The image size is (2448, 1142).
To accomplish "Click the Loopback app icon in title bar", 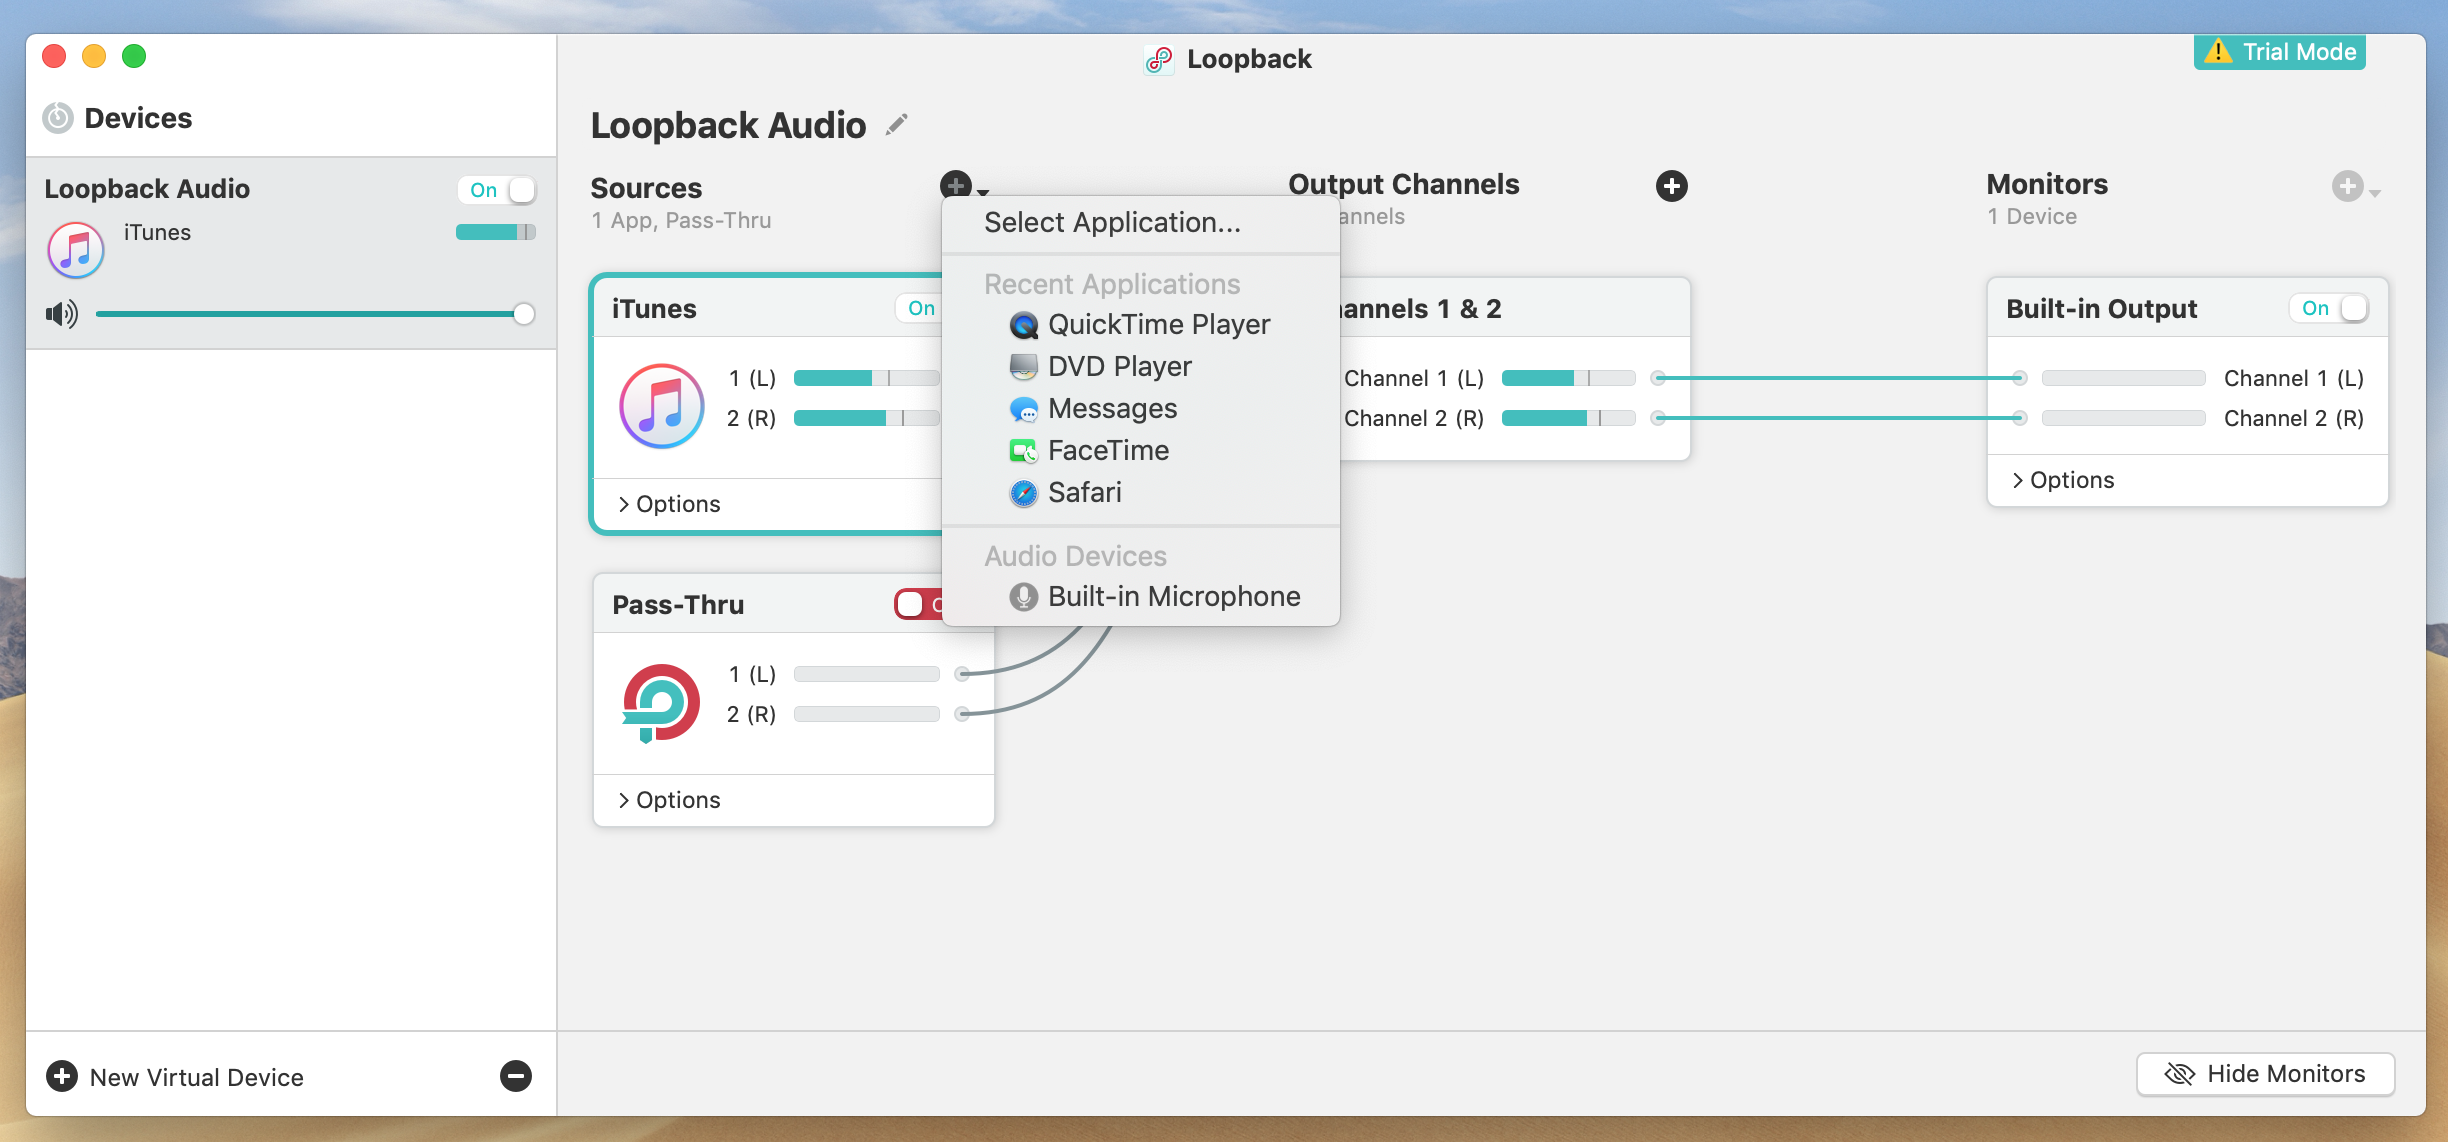I will [x=1159, y=60].
